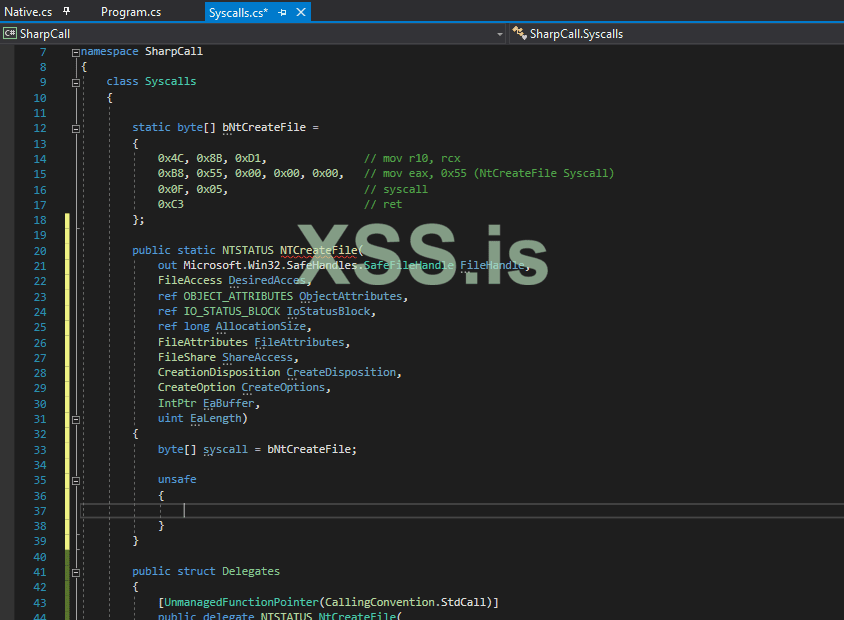Viewport: 844px width, 620px height.
Task: Open the SharpCall.Syscalls type dropdown
Action: point(677,34)
